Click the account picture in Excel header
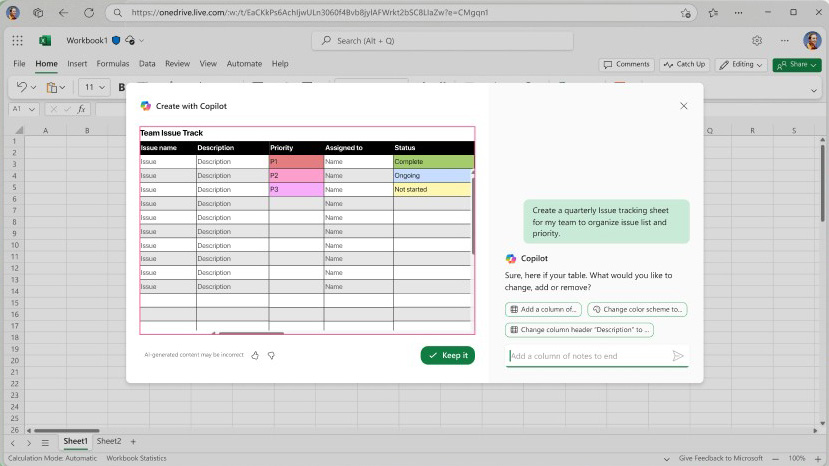 [x=812, y=40]
